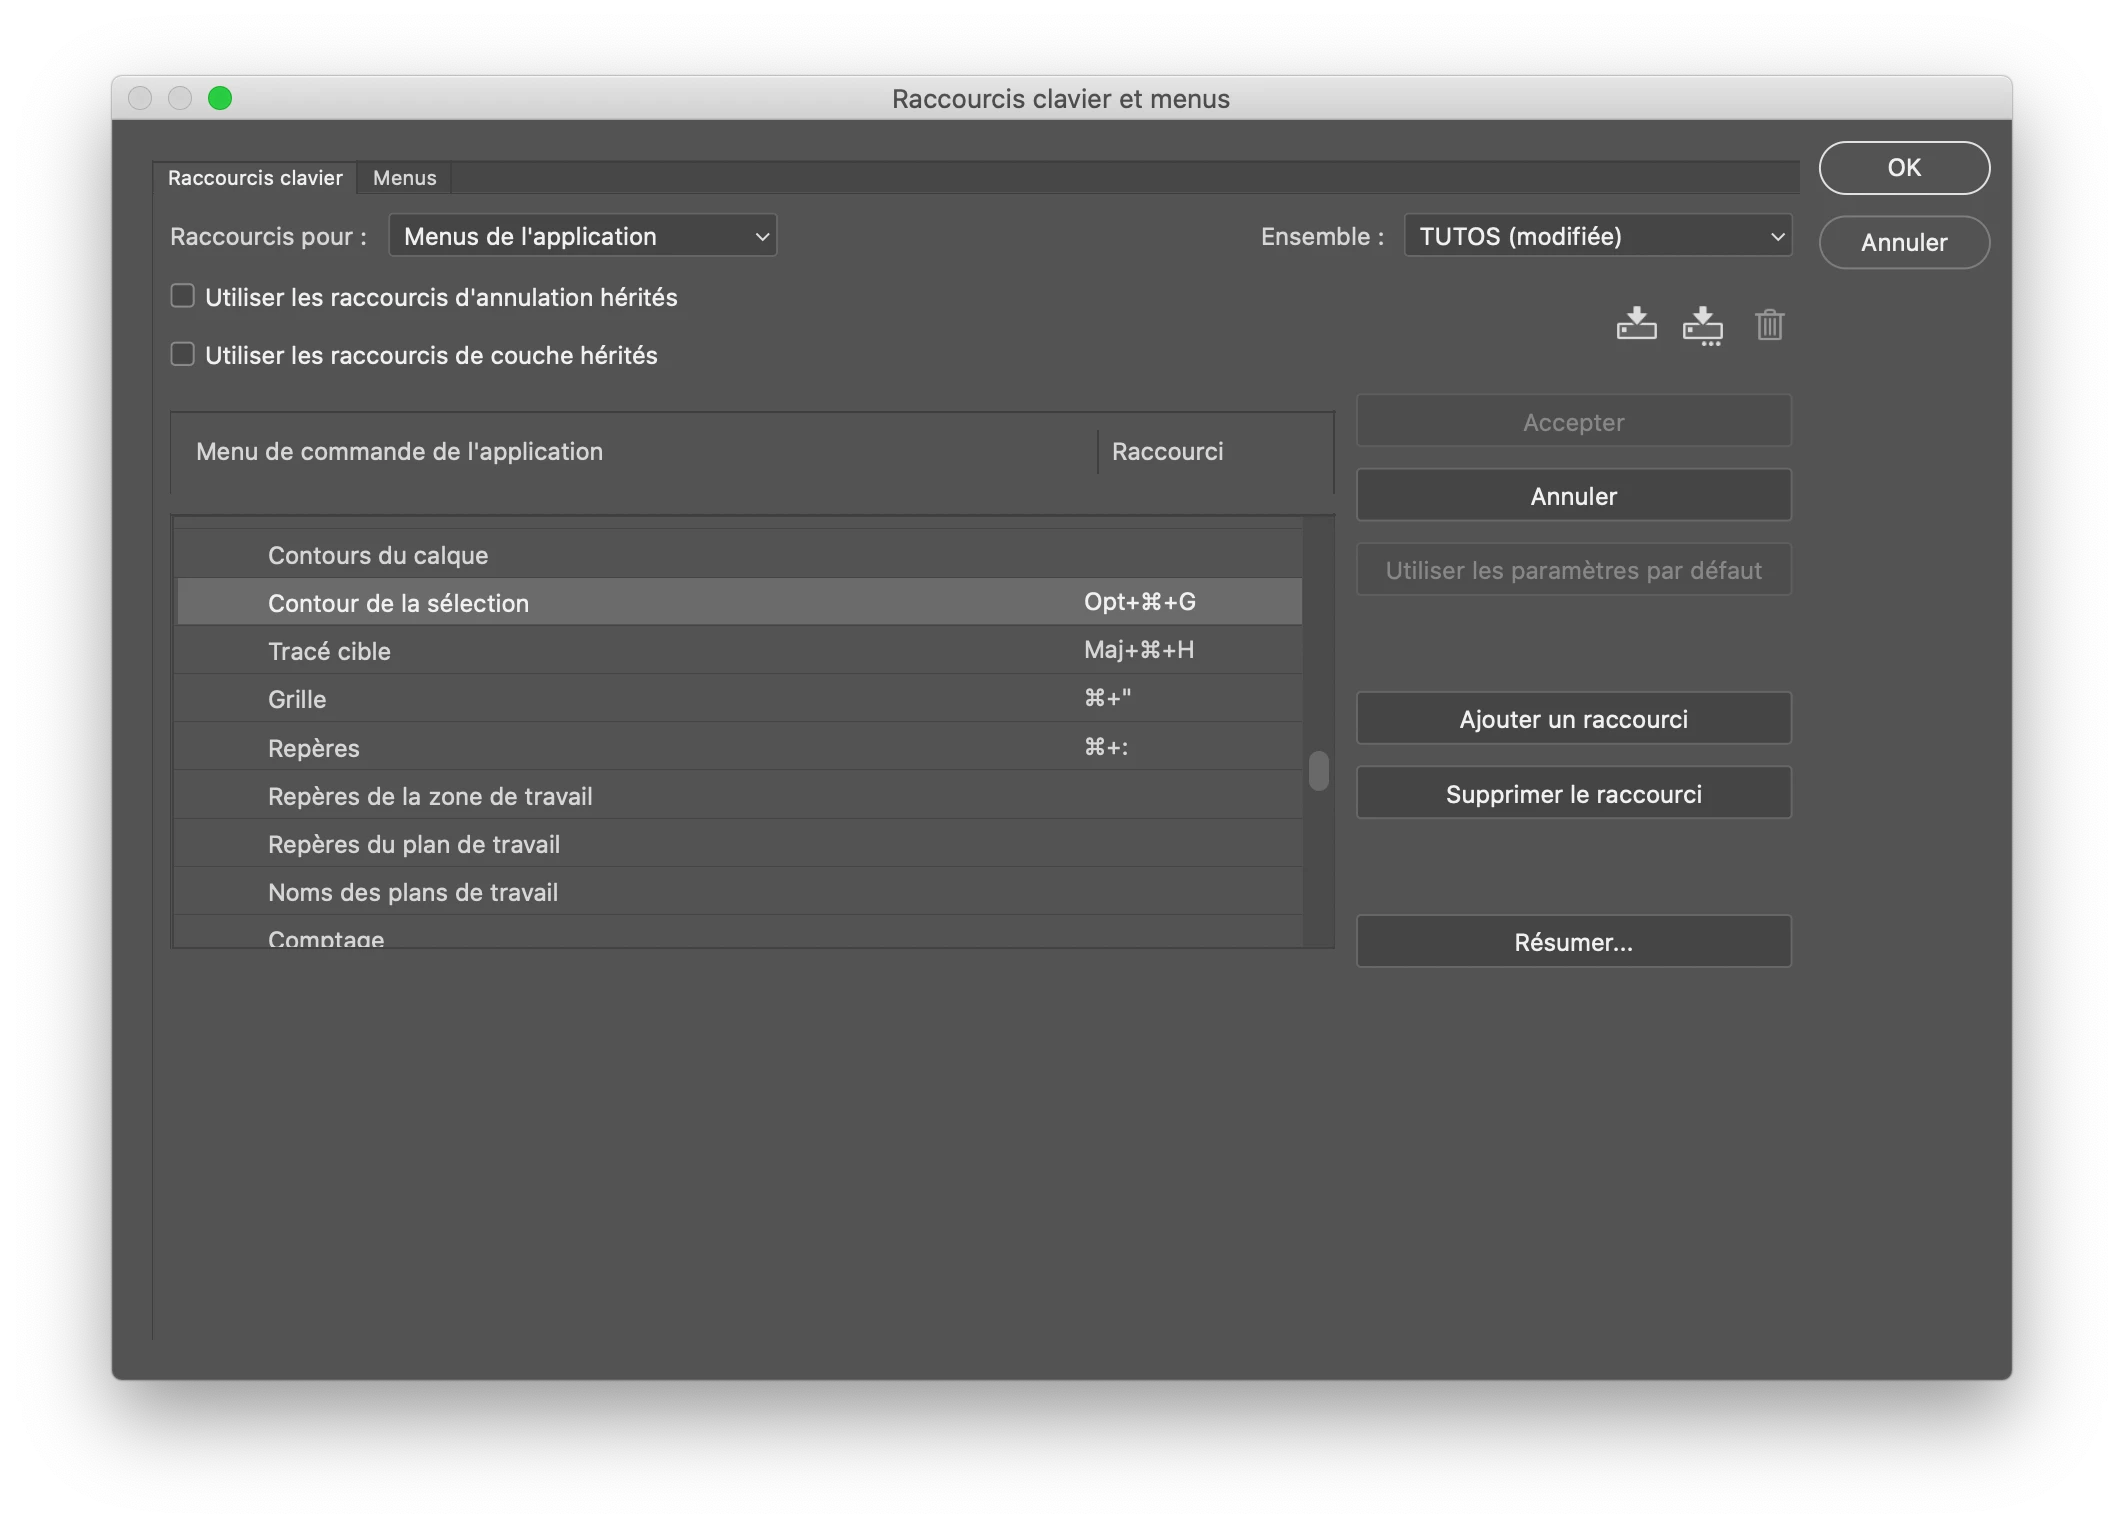Click the OK button
Viewport: 2124px width, 1528px height.
[x=1903, y=167]
